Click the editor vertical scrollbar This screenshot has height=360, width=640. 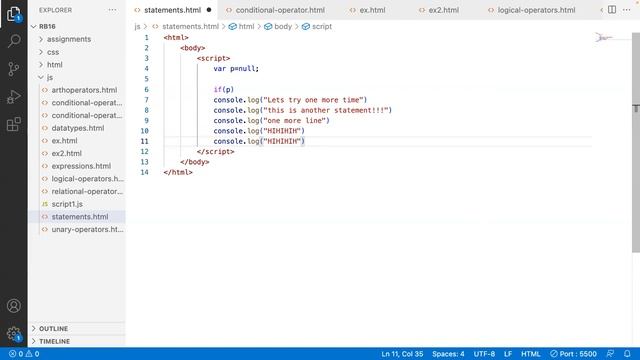[x=636, y=143]
